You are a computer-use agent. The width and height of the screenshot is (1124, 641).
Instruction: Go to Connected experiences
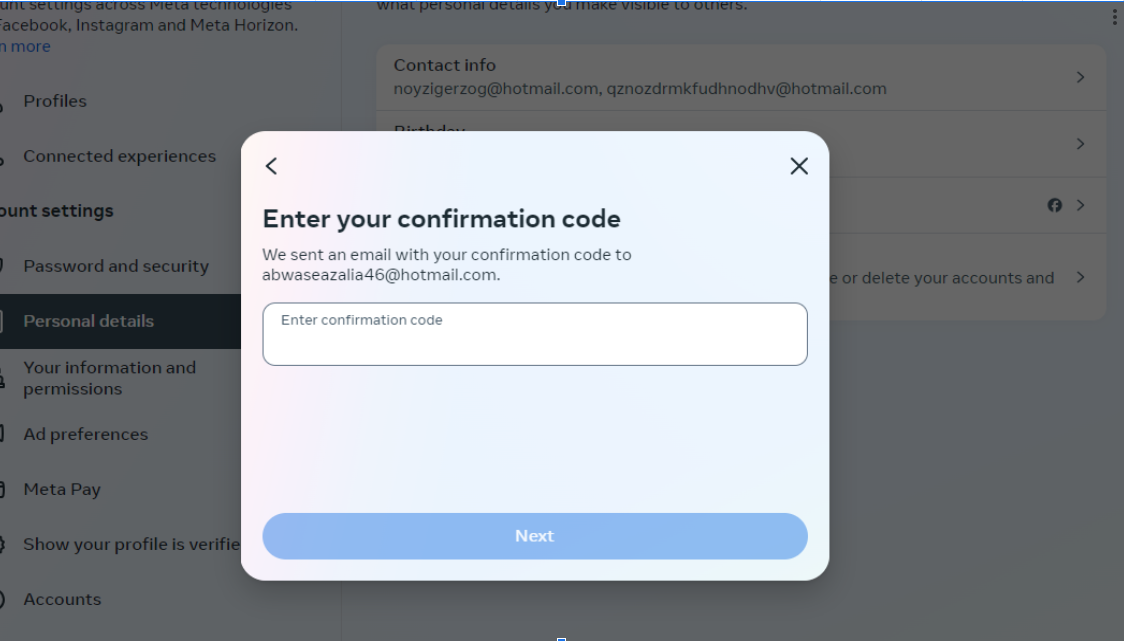[119, 156]
